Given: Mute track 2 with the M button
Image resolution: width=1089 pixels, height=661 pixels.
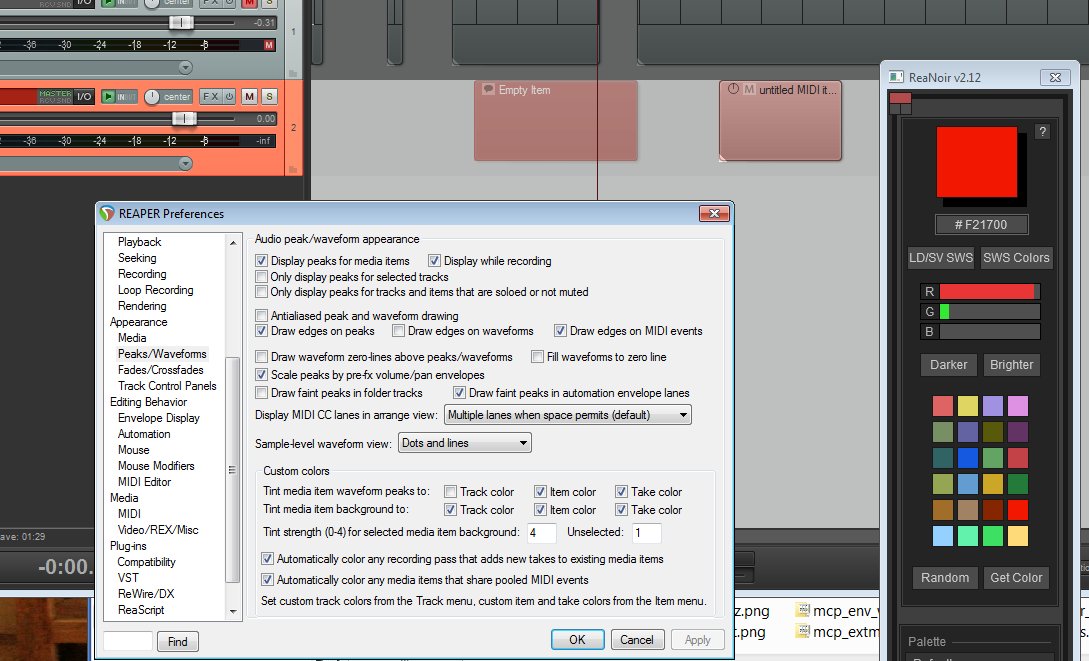Looking at the screenshot, I should coord(249,97).
